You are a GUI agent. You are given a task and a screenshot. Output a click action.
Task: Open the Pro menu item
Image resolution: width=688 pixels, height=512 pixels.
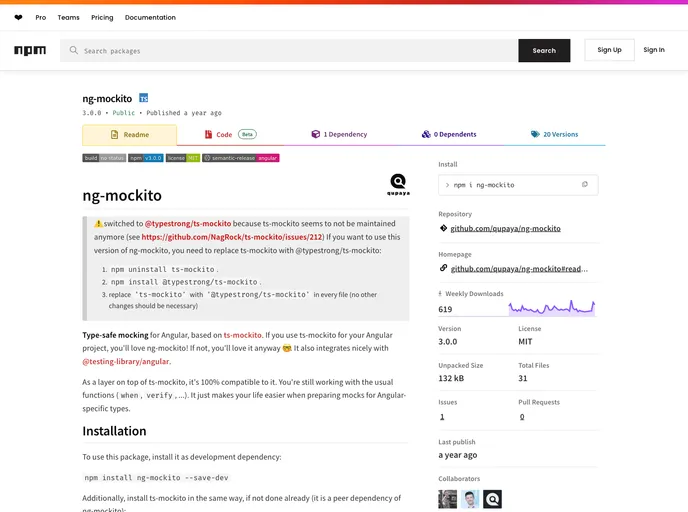click(41, 18)
